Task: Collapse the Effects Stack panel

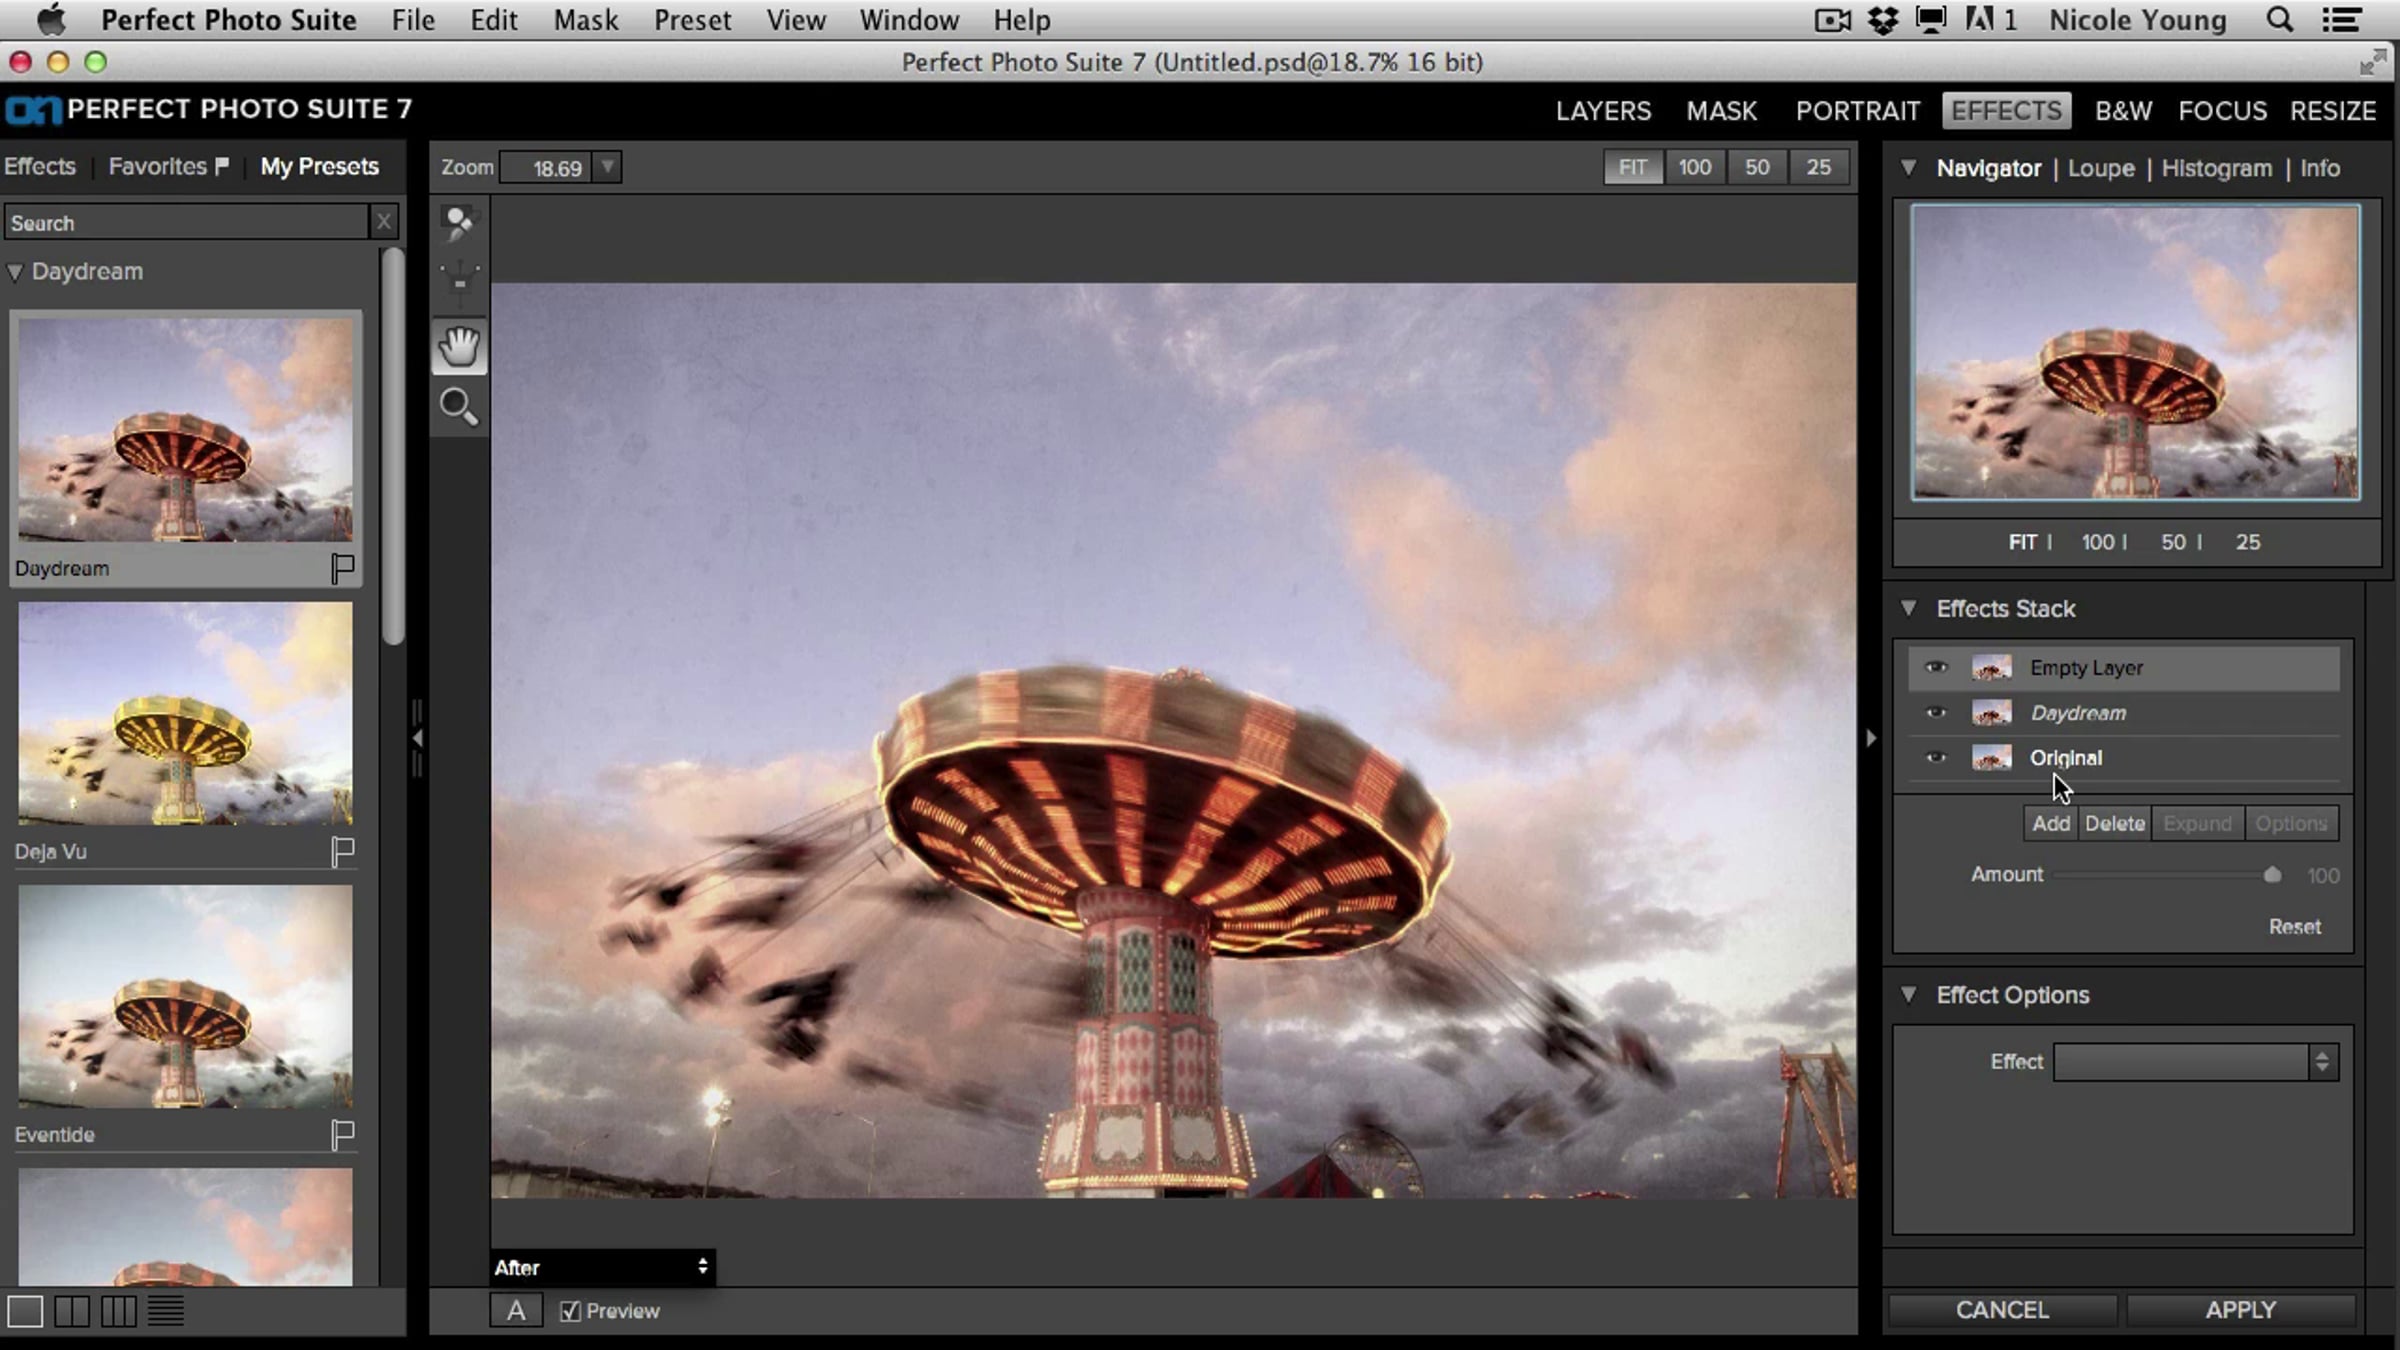Action: (x=1909, y=608)
